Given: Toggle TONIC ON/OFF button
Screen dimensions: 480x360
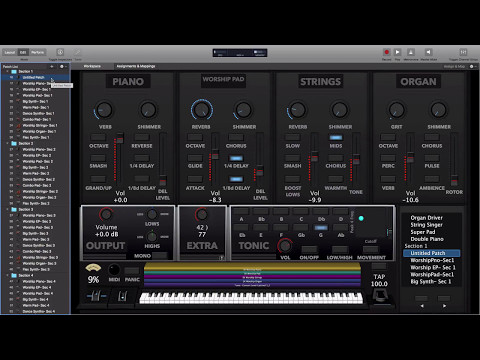Looking at the screenshot, I should click(309, 249).
